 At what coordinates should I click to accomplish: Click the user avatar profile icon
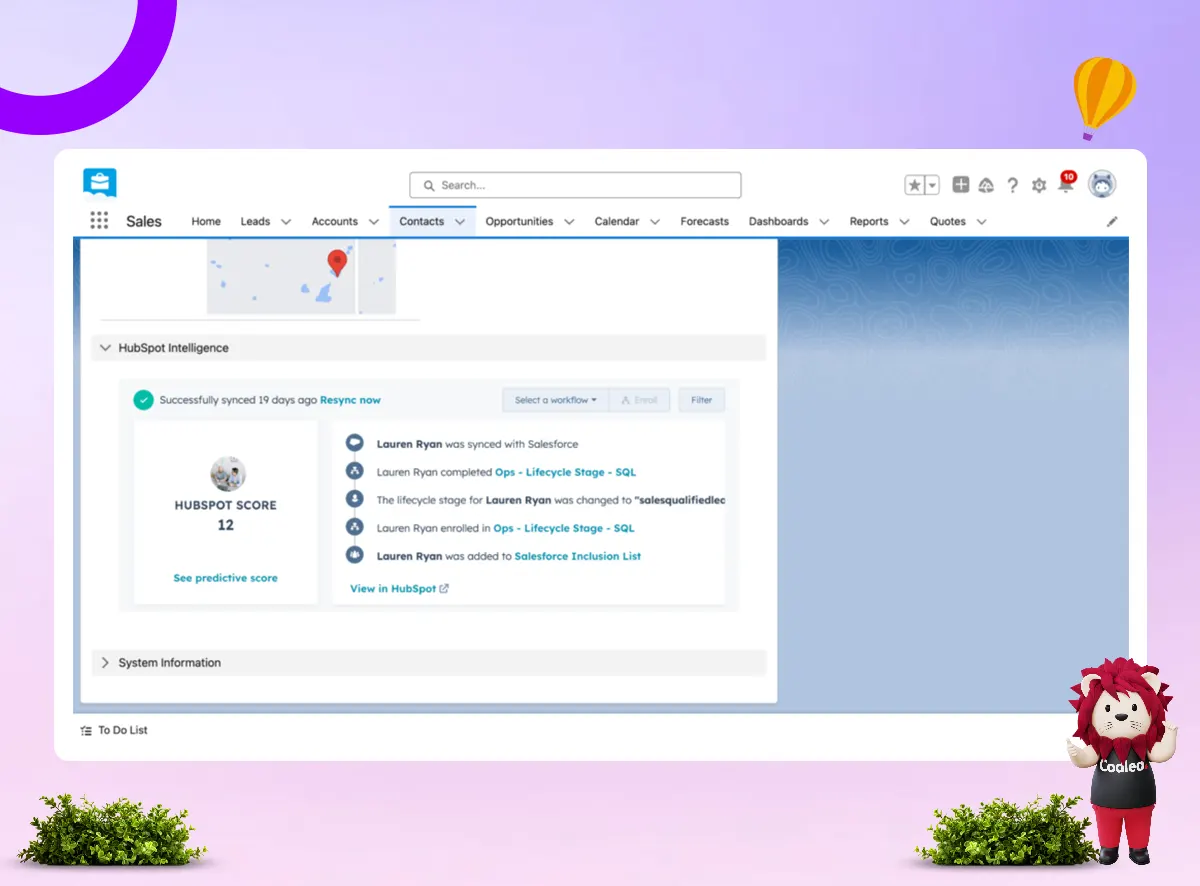[1102, 184]
